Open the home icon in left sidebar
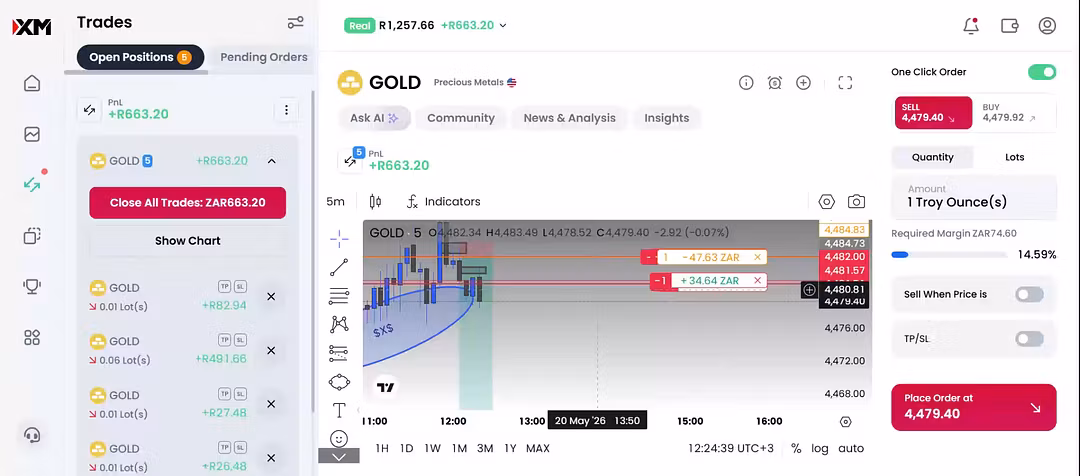Screen dimensions: 1080x476 coord(32,83)
